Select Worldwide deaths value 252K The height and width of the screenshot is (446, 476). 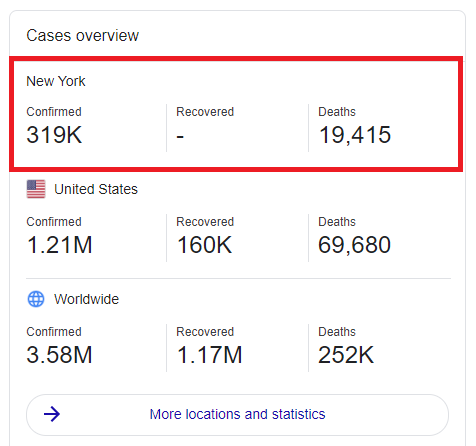click(x=346, y=355)
